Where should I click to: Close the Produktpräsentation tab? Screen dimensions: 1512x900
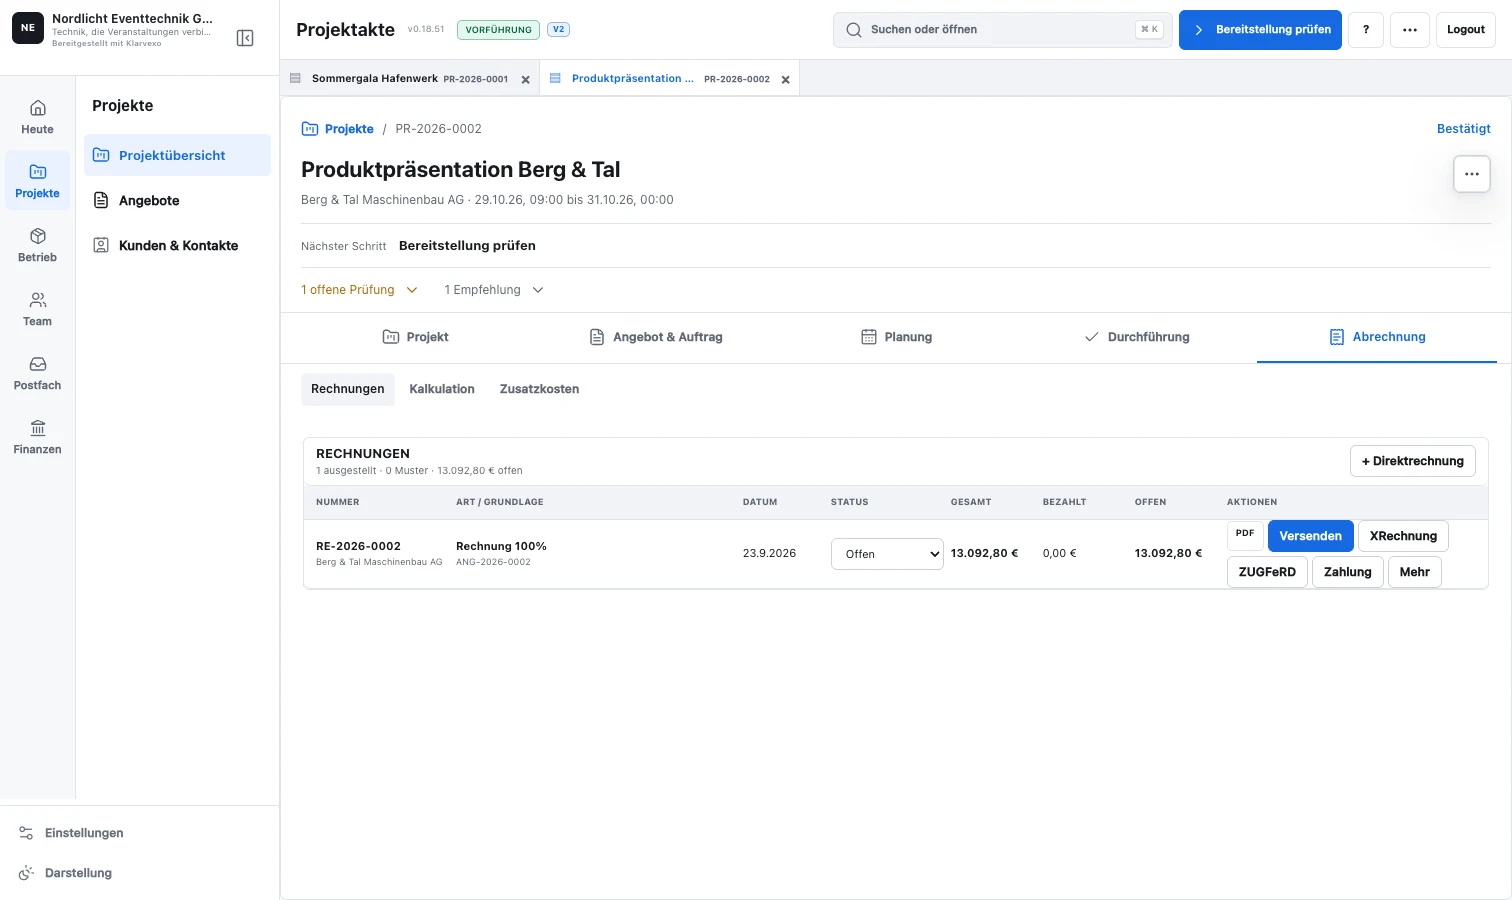coord(786,79)
